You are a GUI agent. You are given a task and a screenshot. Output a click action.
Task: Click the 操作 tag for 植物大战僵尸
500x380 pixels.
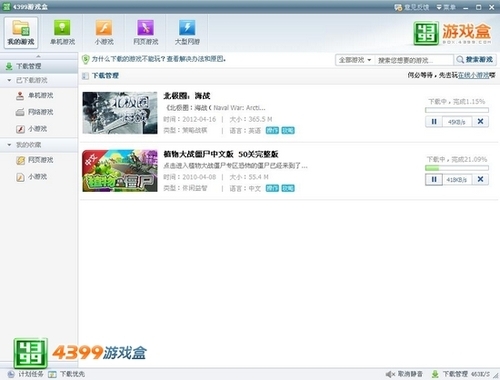tap(272, 188)
